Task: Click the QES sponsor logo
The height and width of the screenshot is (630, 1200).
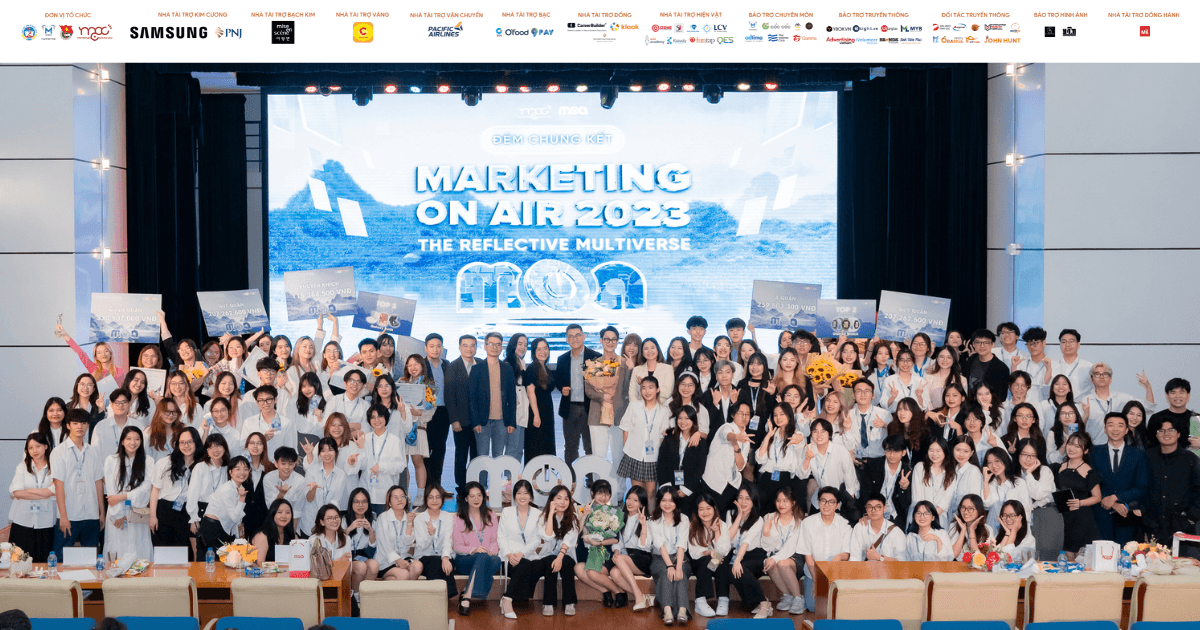Action: coord(725,40)
